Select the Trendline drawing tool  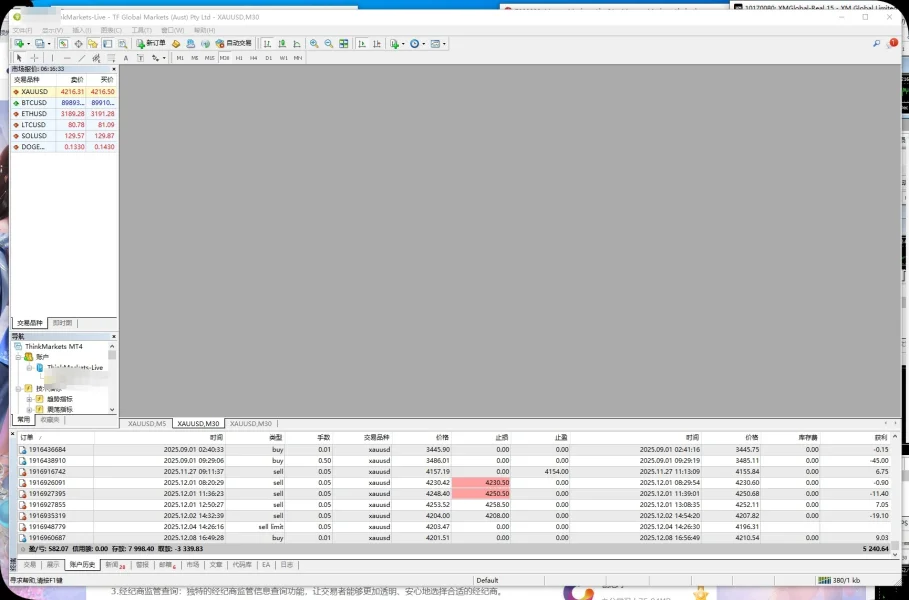[82, 58]
